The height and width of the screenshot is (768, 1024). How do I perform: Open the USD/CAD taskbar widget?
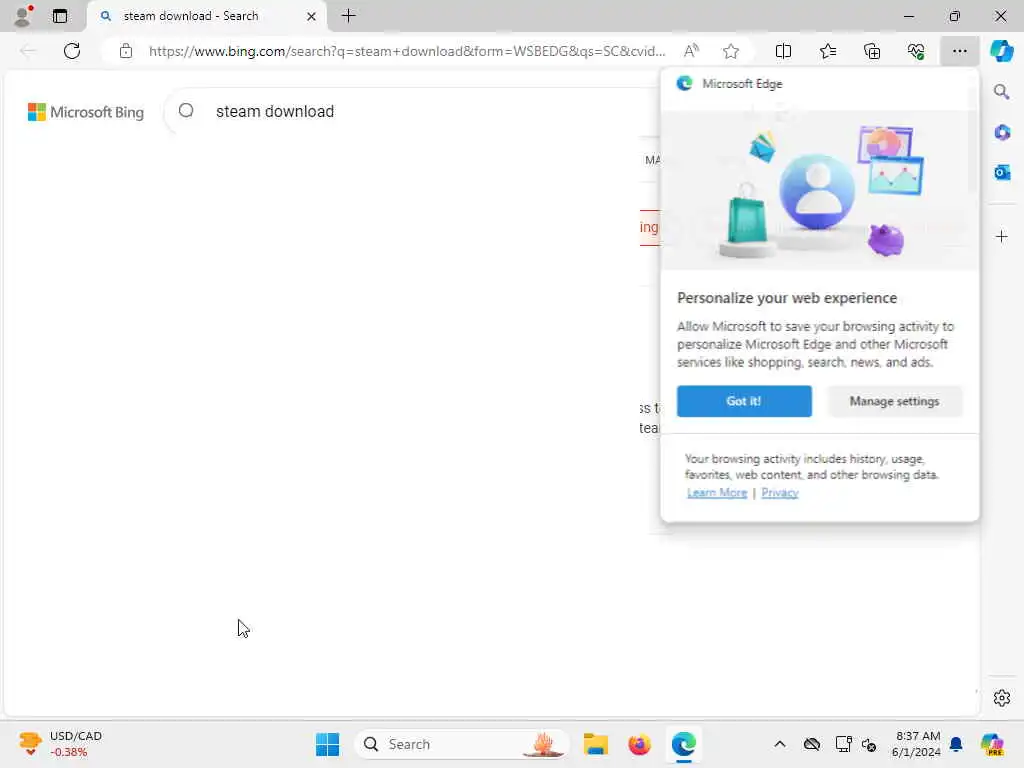(60, 744)
